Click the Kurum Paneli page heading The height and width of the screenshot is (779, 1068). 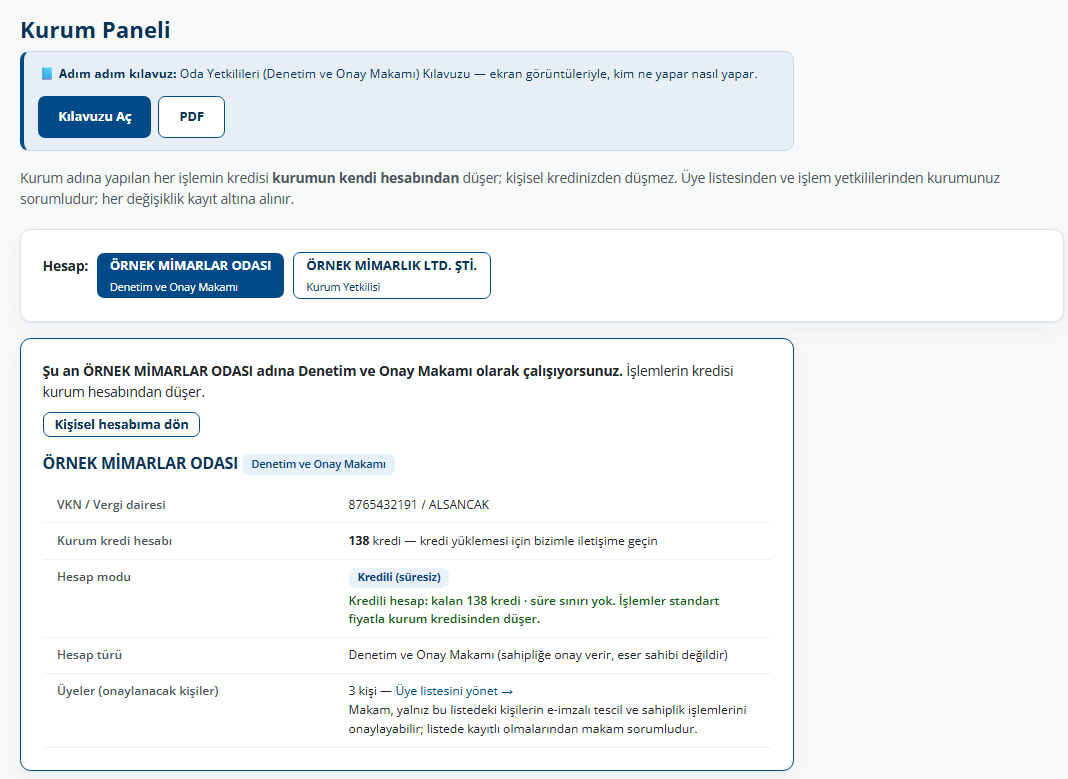[x=95, y=30]
